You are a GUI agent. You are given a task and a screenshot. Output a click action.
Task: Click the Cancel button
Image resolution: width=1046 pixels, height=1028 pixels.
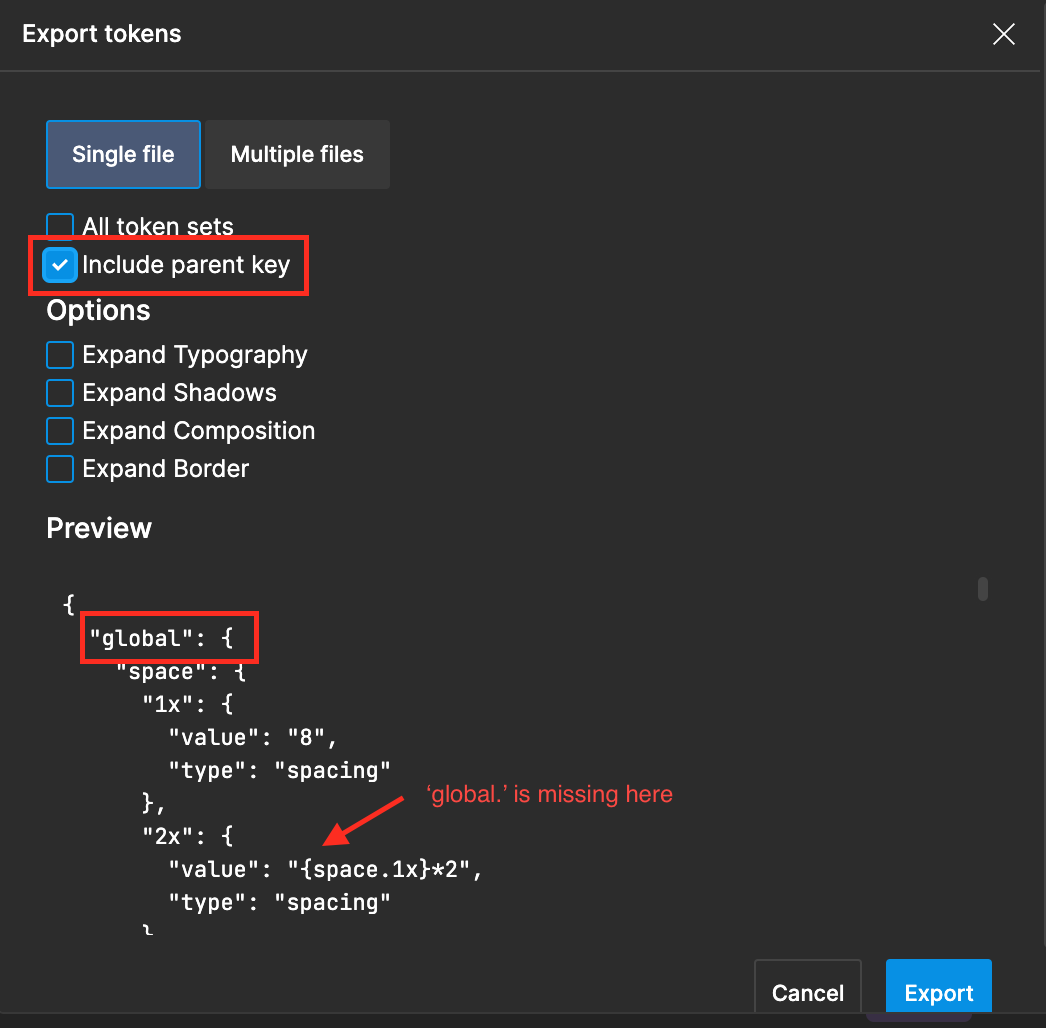[x=807, y=992]
